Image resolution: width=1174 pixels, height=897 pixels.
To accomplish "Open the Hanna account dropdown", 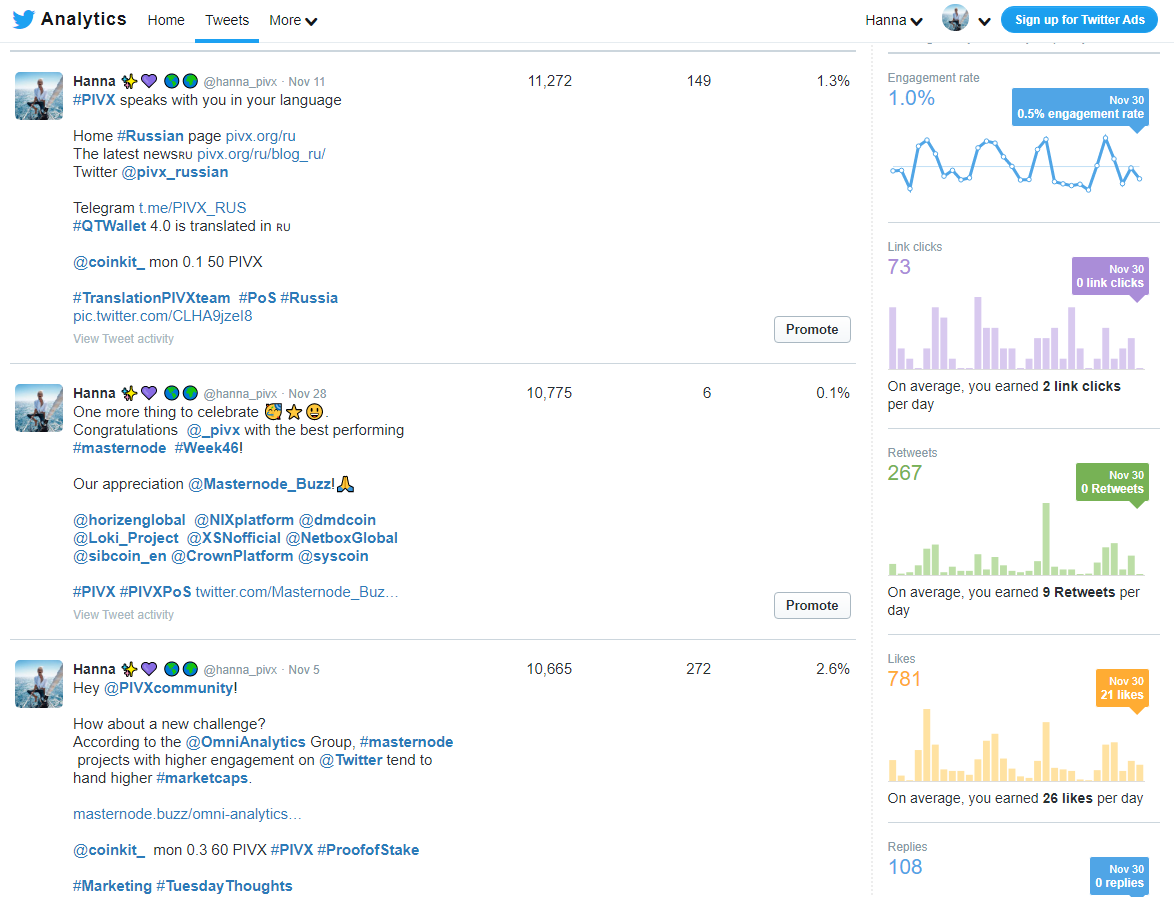I will point(894,20).
